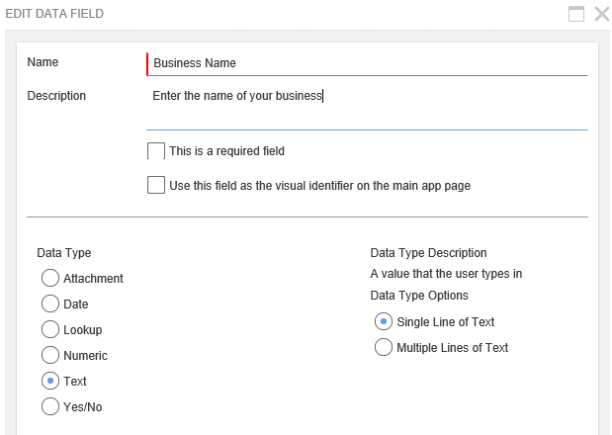Click the Business Name input field

366,63
